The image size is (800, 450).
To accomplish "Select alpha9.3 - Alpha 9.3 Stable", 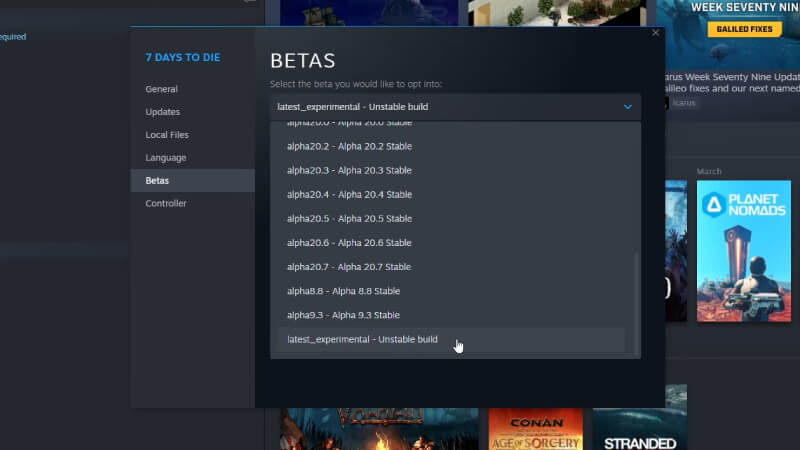I will tap(343, 315).
